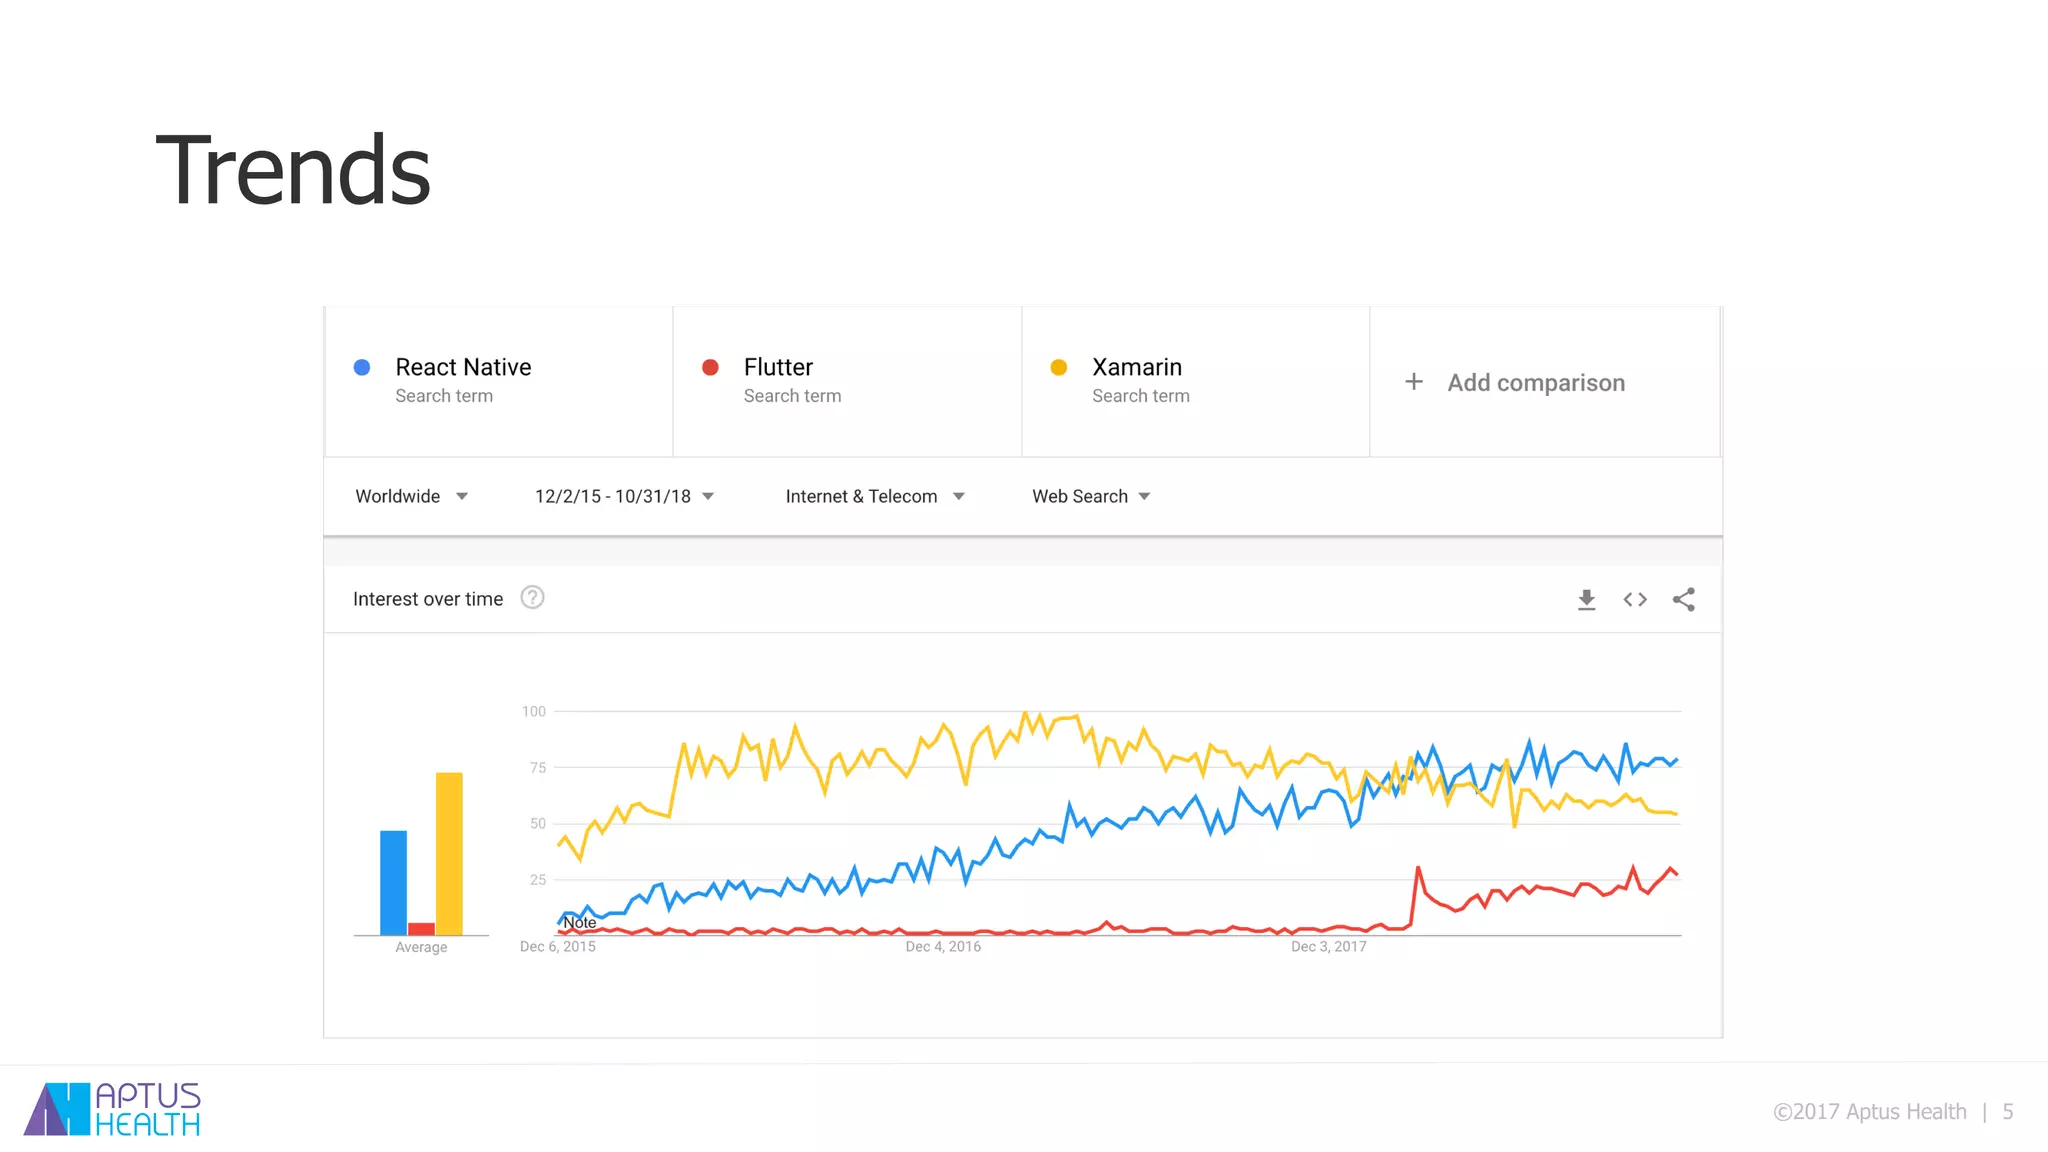Image resolution: width=2048 pixels, height=1152 pixels.
Task: Click the blue React Native color dot
Action: point(362,367)
